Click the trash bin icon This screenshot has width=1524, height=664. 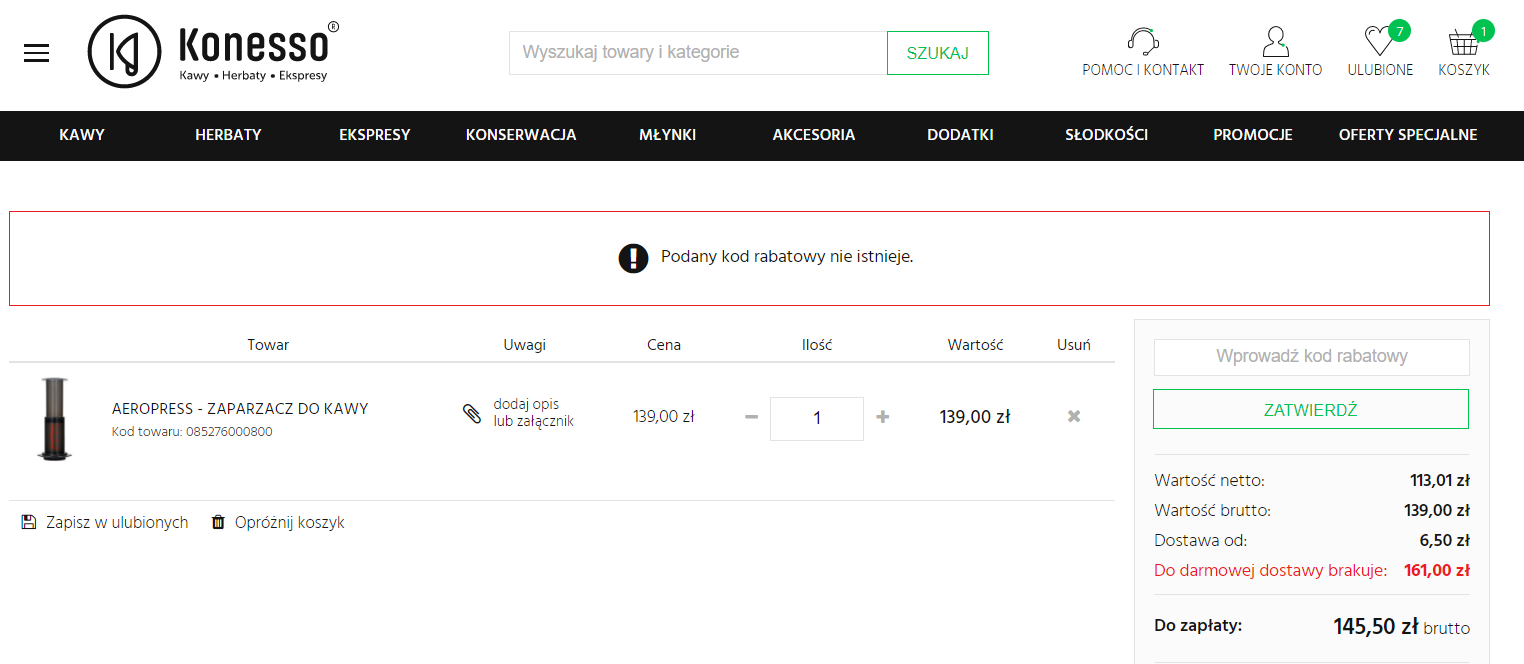point(218,522)
